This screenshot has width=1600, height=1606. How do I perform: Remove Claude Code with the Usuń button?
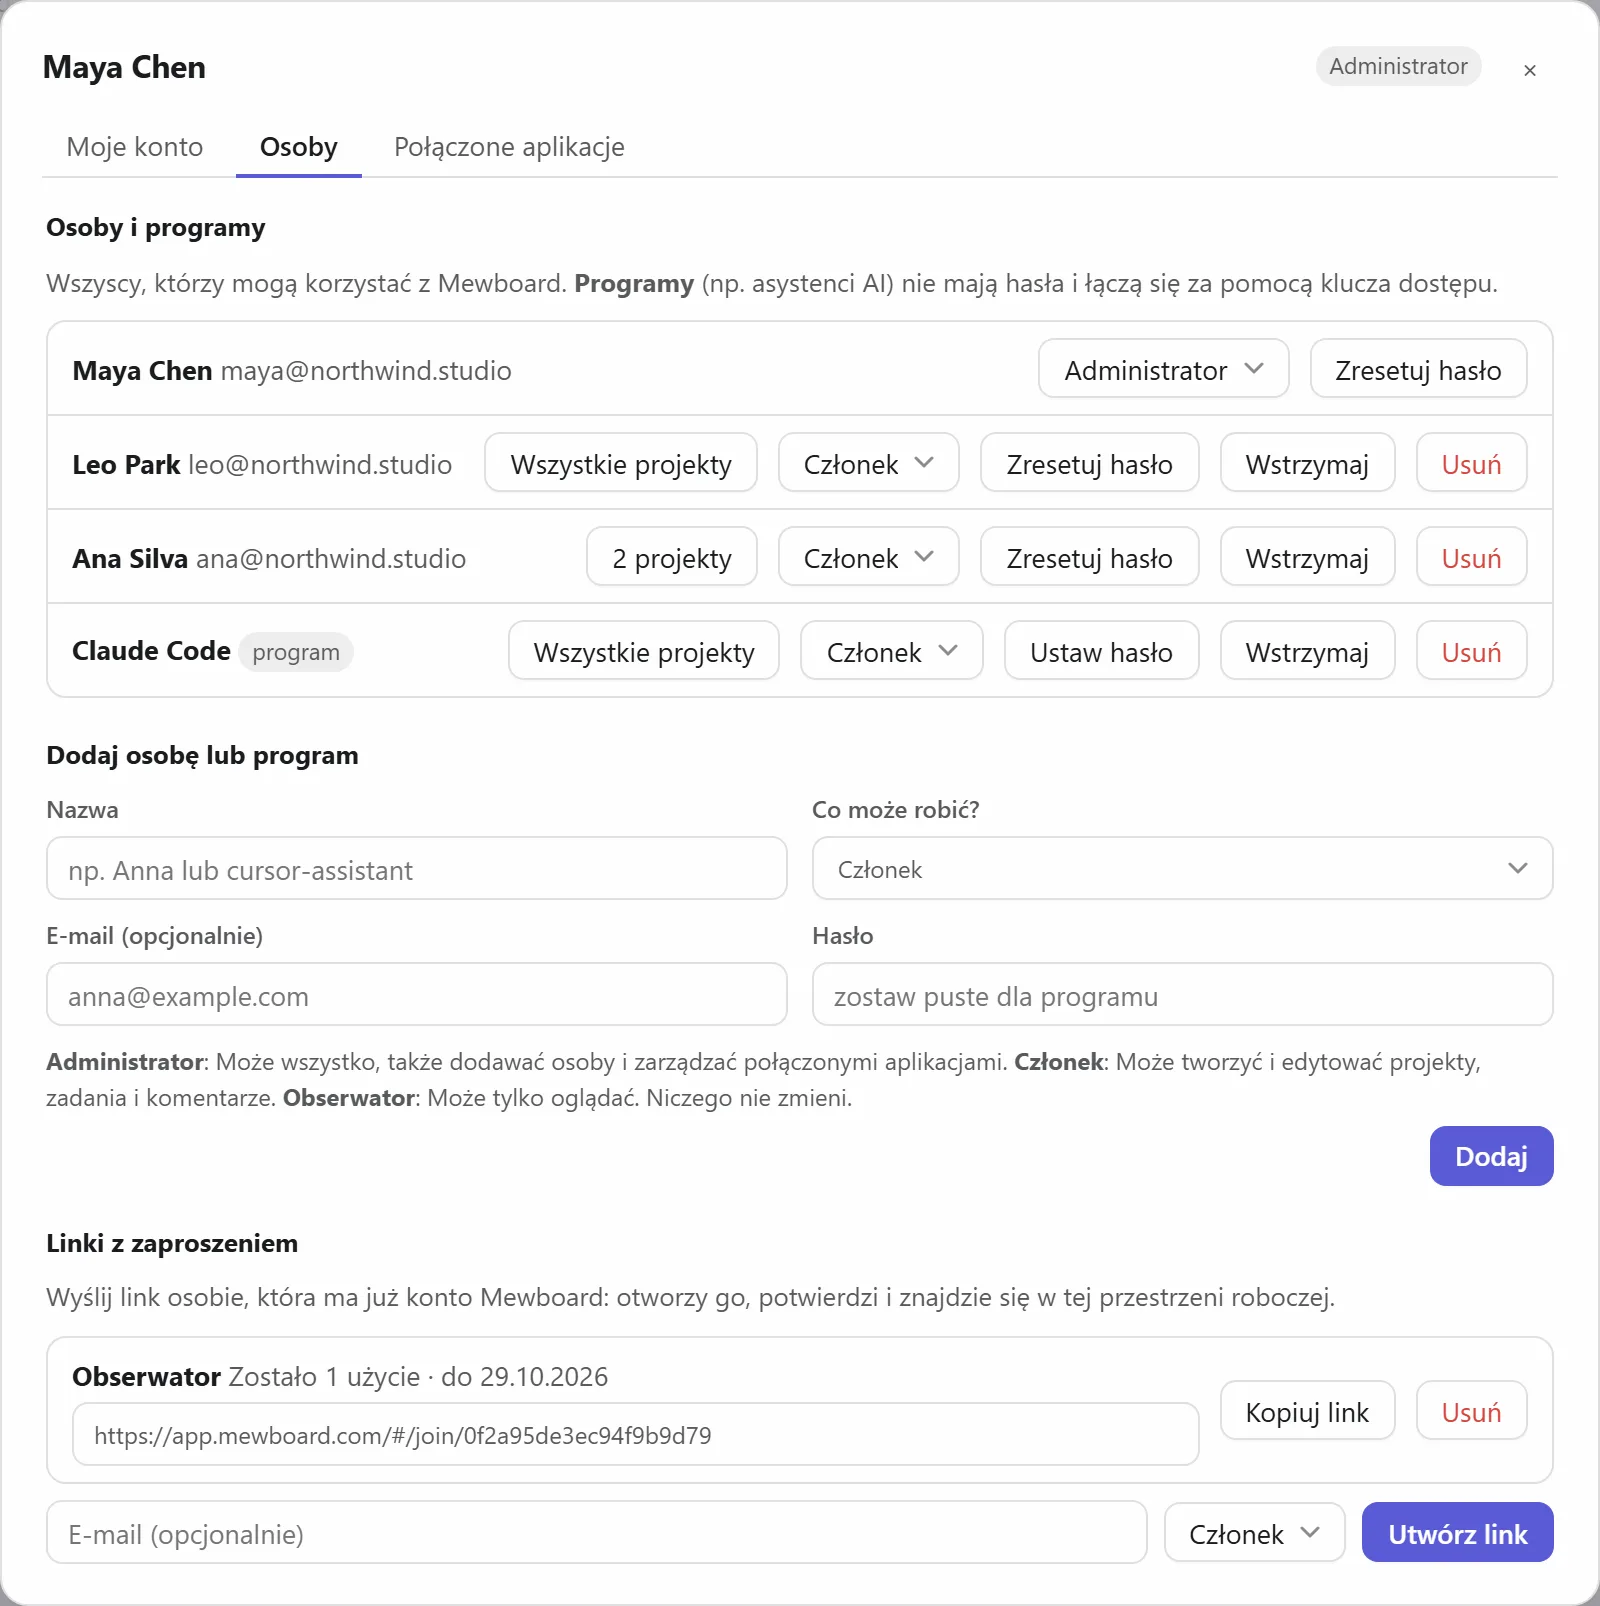click(x=1471, y=651)
